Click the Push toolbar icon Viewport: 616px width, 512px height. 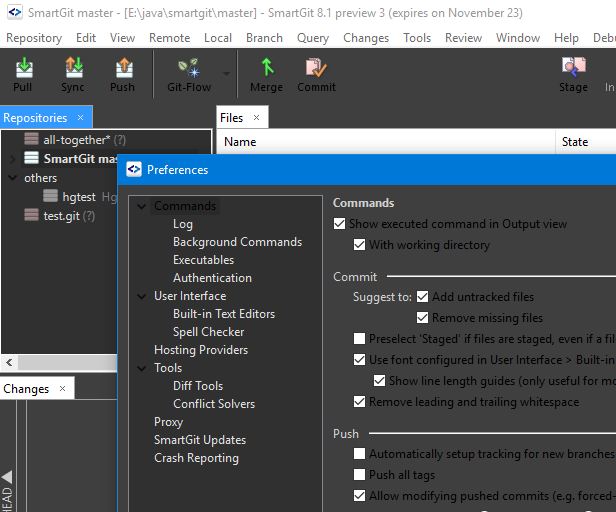point(124,68)
